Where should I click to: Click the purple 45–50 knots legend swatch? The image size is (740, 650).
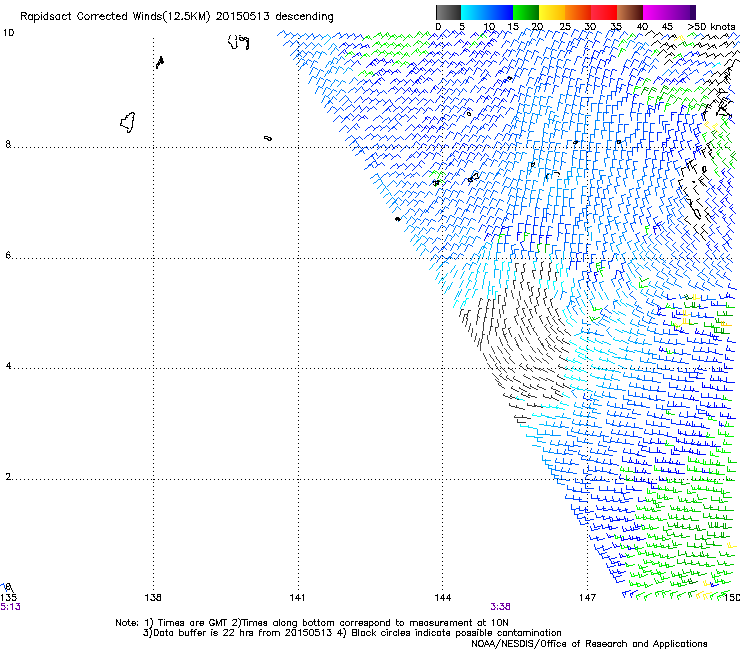(682, 12)
